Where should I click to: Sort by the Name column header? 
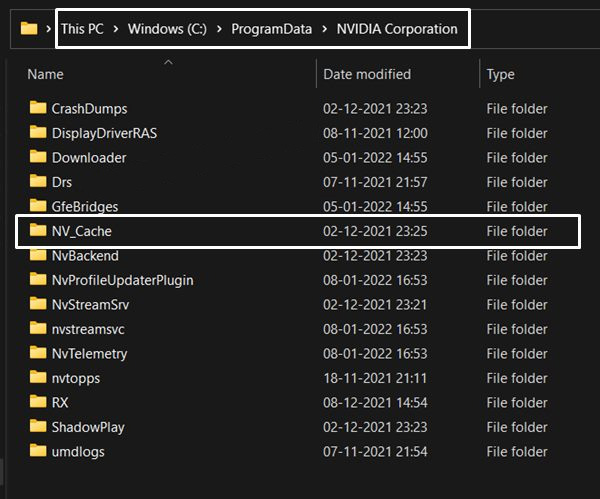click(45, 74)
